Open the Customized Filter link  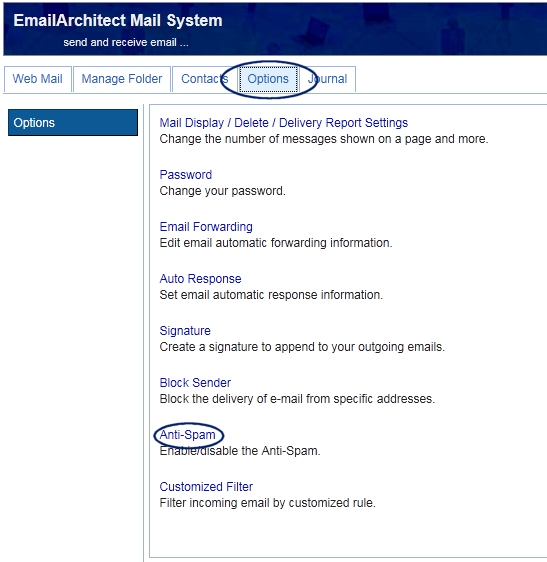click(x=206, y=486)
